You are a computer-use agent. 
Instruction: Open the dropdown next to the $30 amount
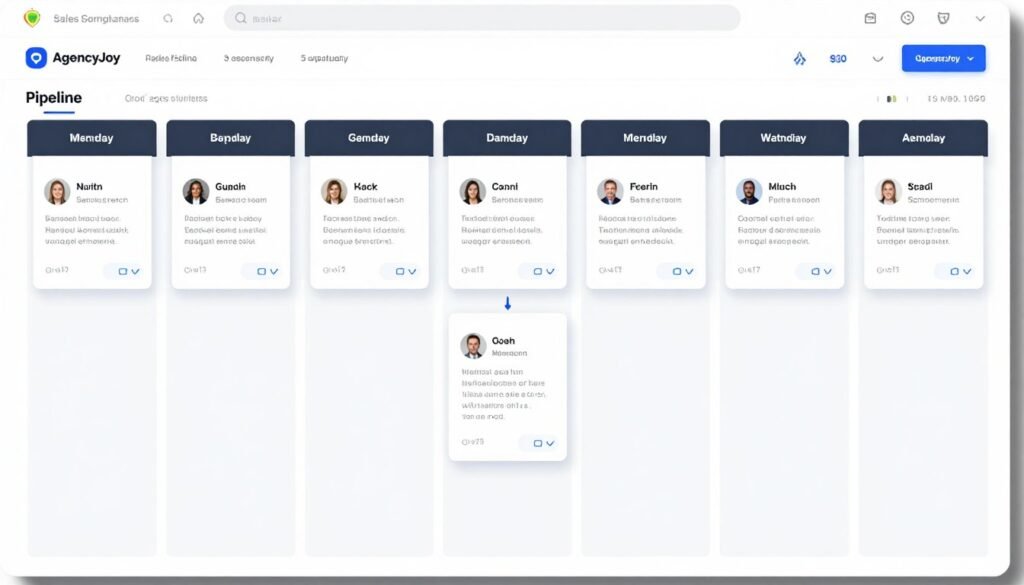[878, 58]
